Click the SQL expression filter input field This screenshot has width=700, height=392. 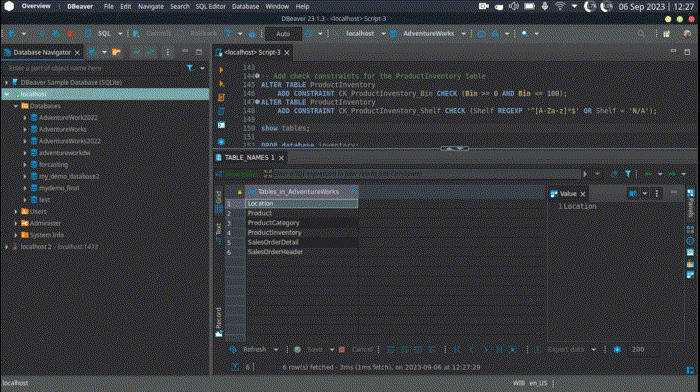pyautogui.click(x=426, y=174)
